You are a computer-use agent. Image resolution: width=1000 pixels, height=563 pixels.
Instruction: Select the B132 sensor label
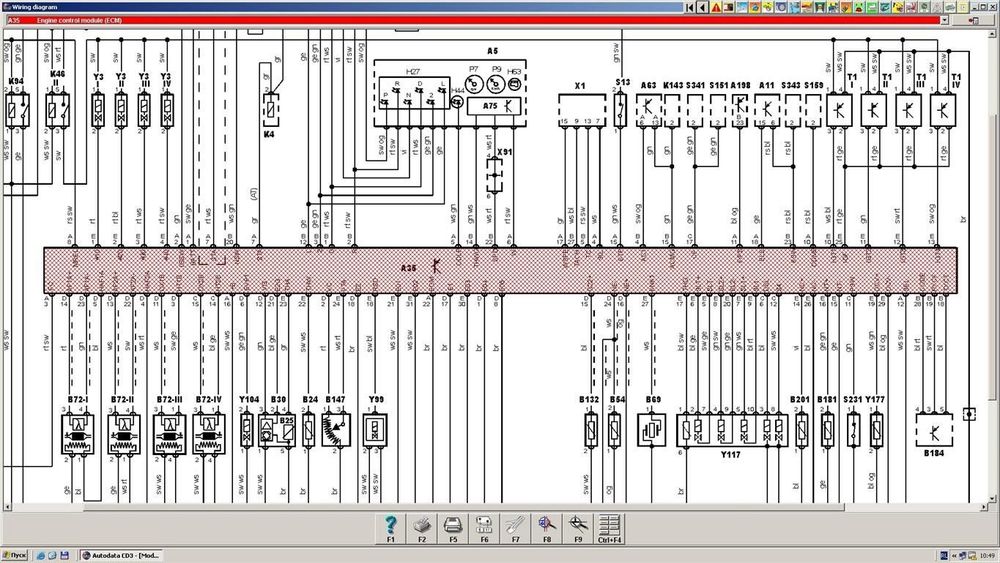589,399
